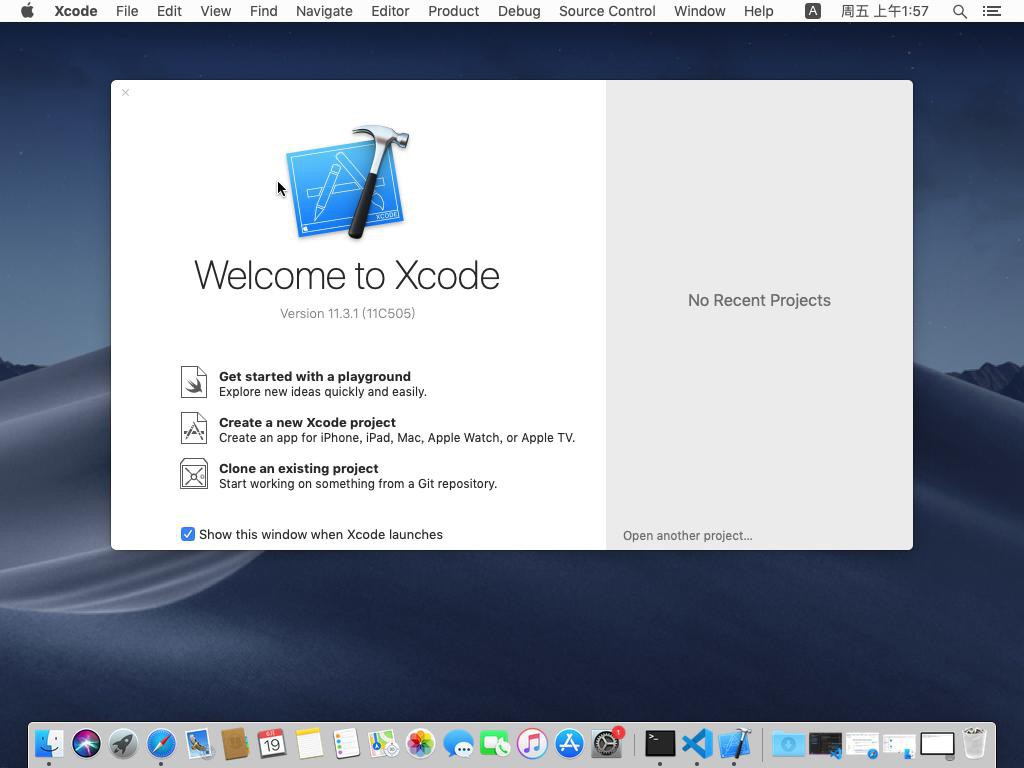Open System Preferences from the Dock
The height and width of the screenshot is (768, 1024).
(607, 743)
